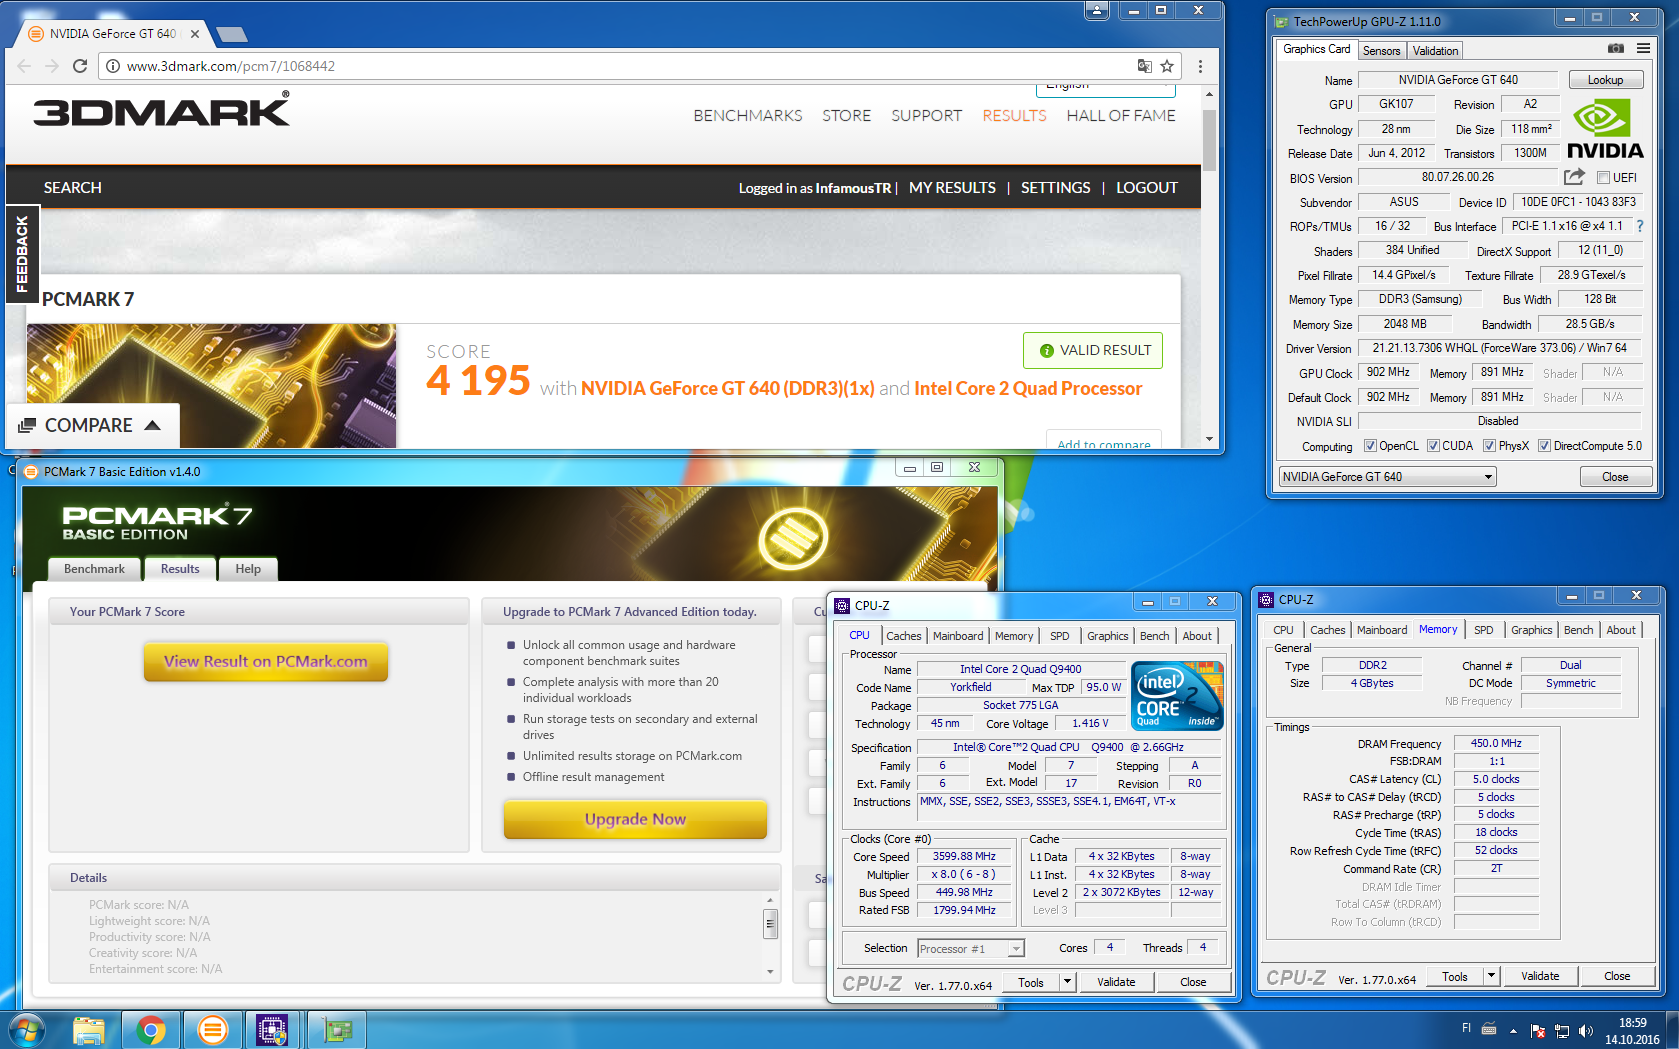This screenshot has height=1049, width=1679.
Task: Click the GPU-Z Close button
Action: [x=1615, y=477]
